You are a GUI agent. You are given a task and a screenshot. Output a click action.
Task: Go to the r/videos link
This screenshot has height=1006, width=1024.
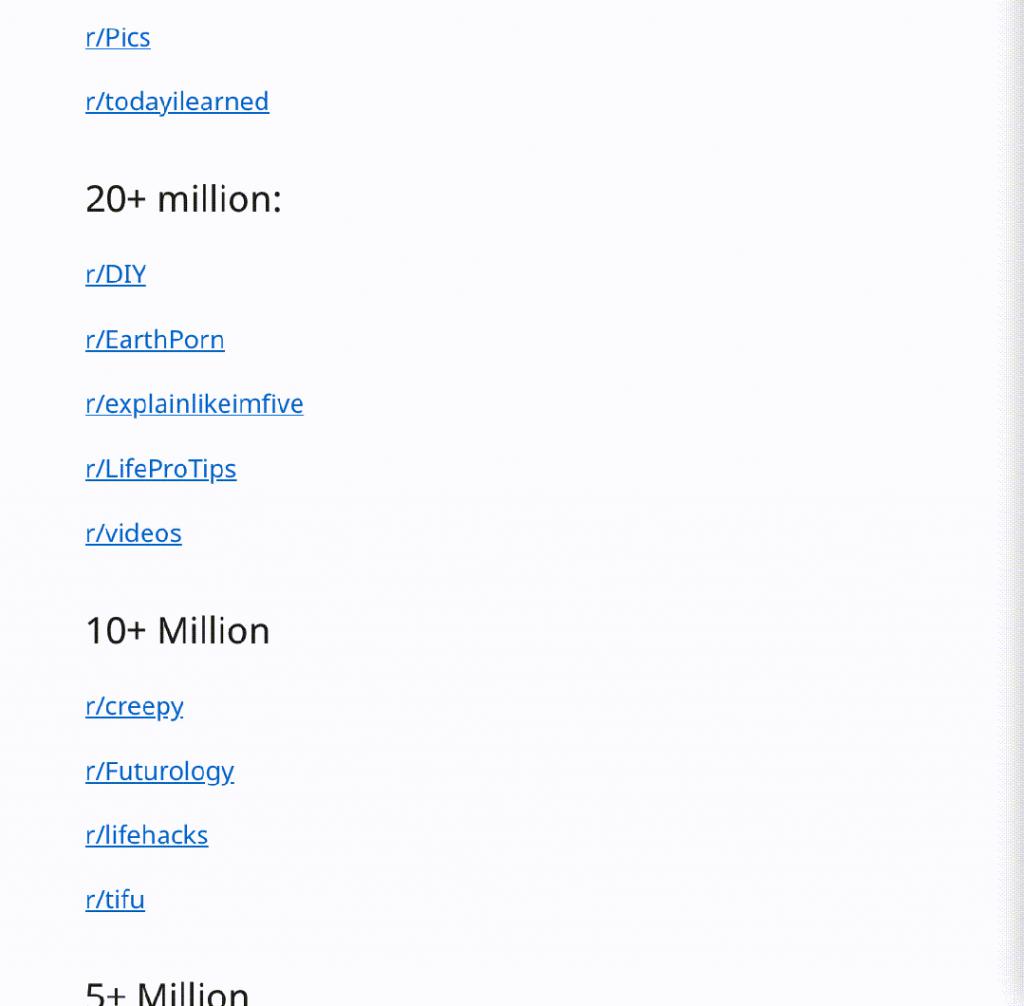pos(133,533)
